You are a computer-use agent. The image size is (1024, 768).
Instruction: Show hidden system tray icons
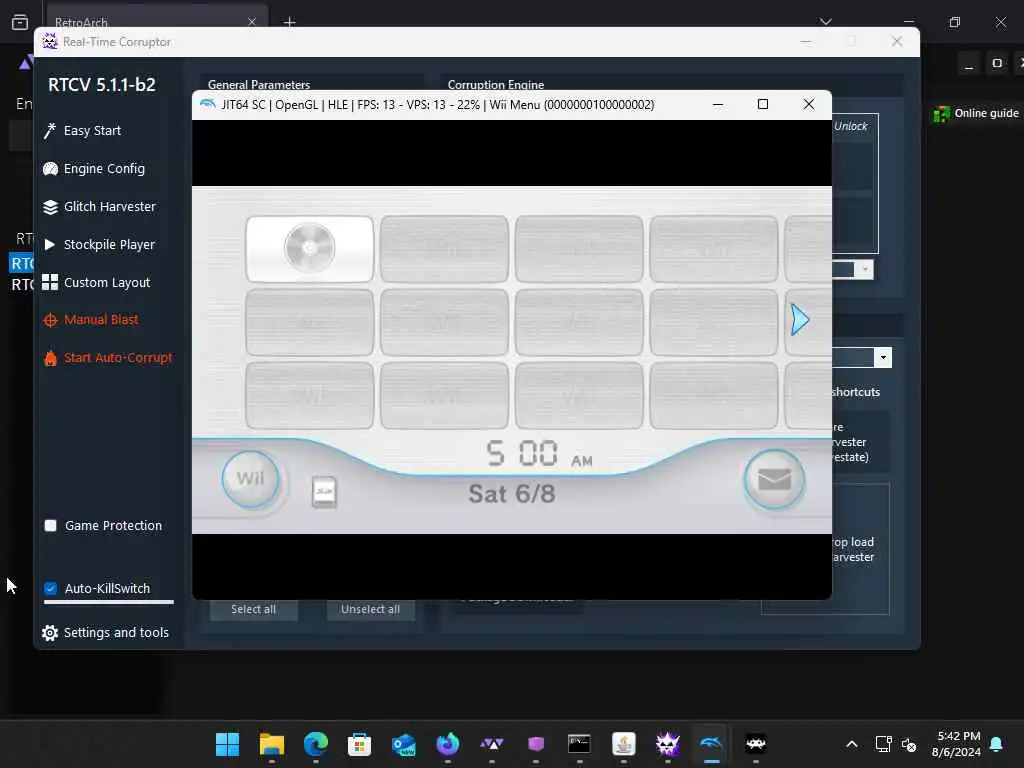852,744
